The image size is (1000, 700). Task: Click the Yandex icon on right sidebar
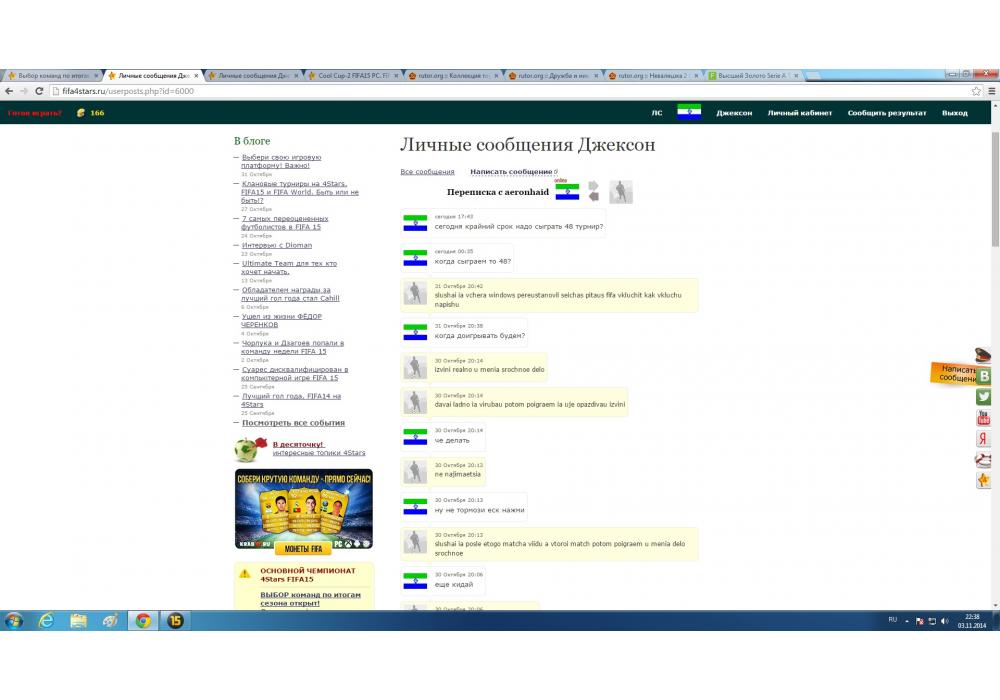pos(984,439)
